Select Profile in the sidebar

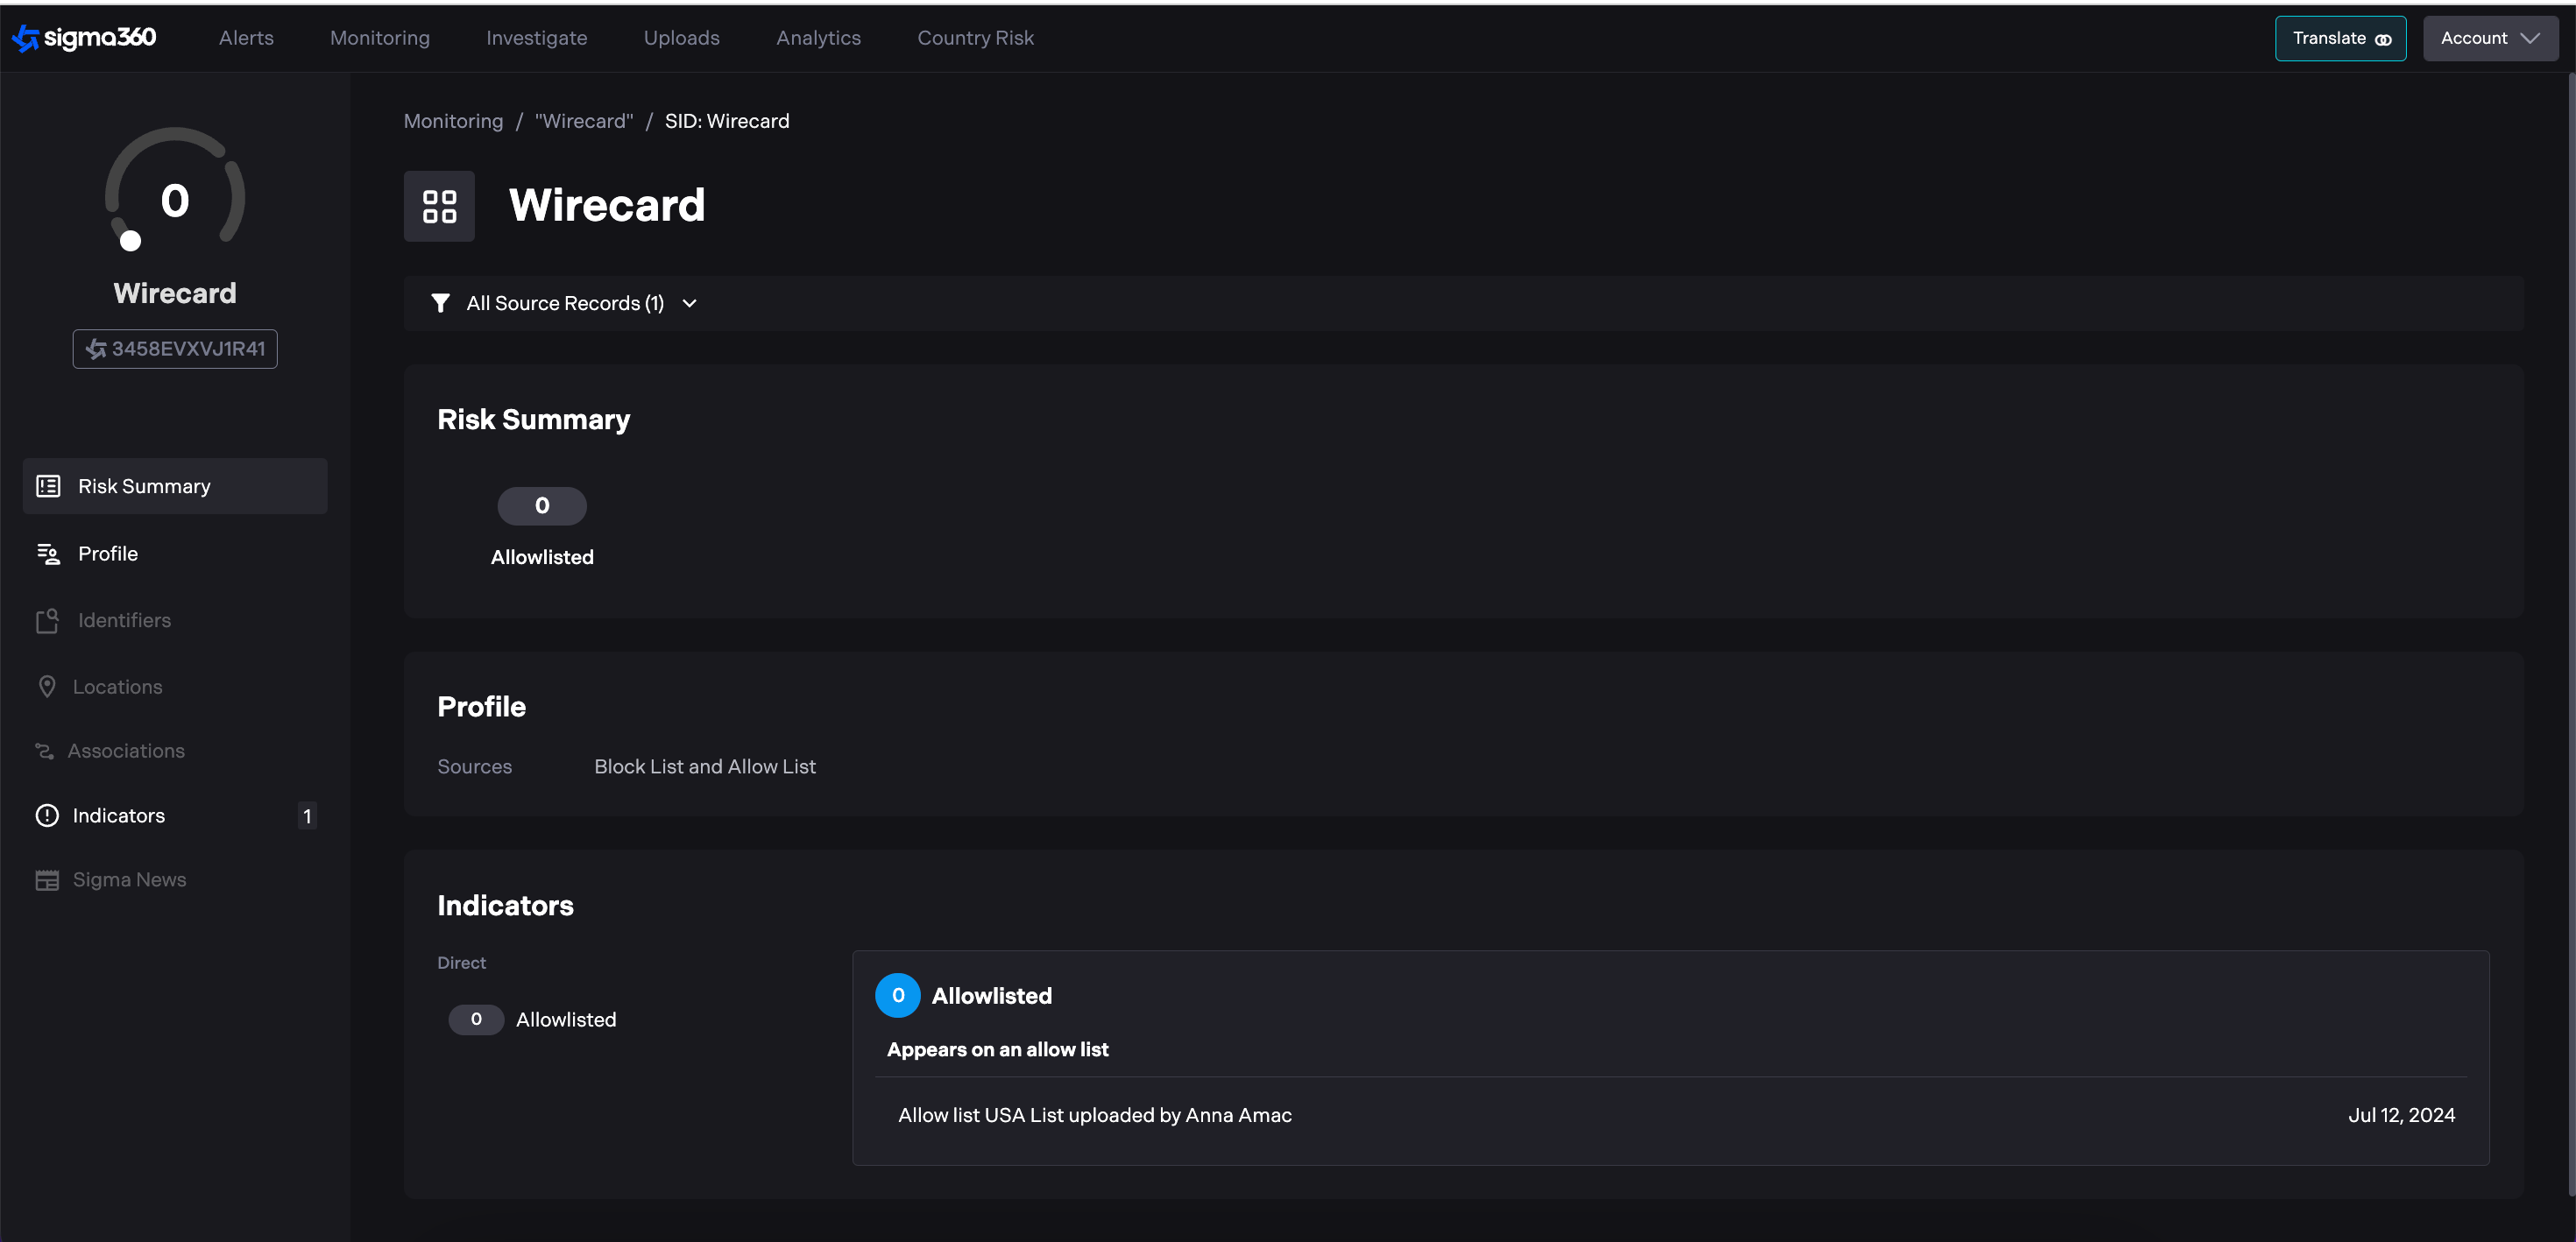click(x=108, y=554)
